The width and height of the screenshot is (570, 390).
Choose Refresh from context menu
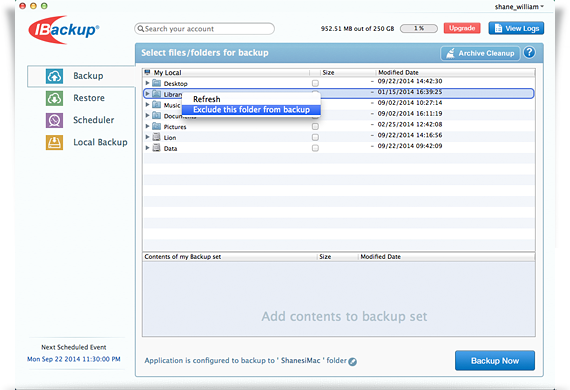251,99
